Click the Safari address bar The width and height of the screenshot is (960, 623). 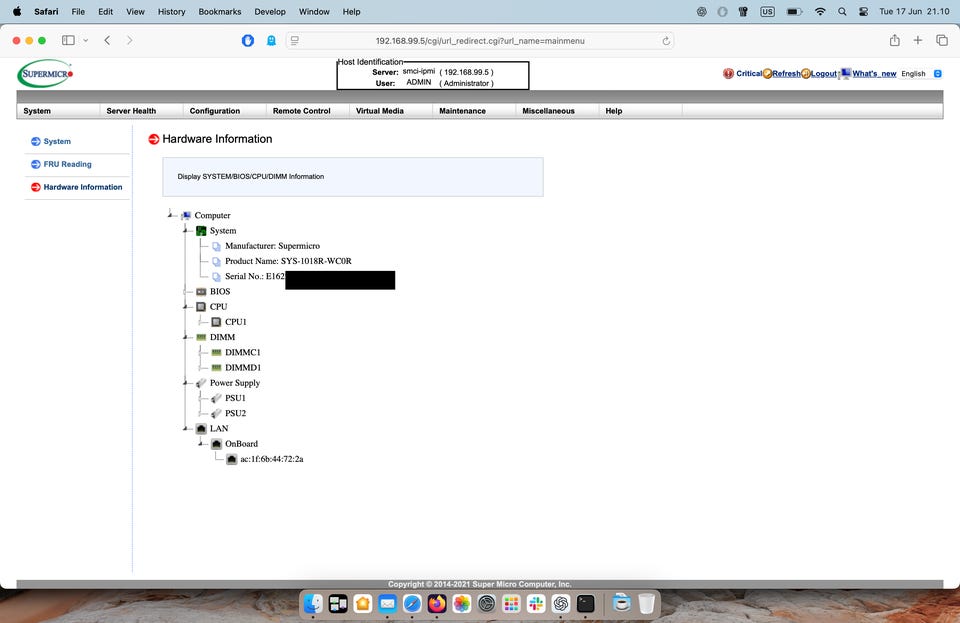(x=480, y=41)
